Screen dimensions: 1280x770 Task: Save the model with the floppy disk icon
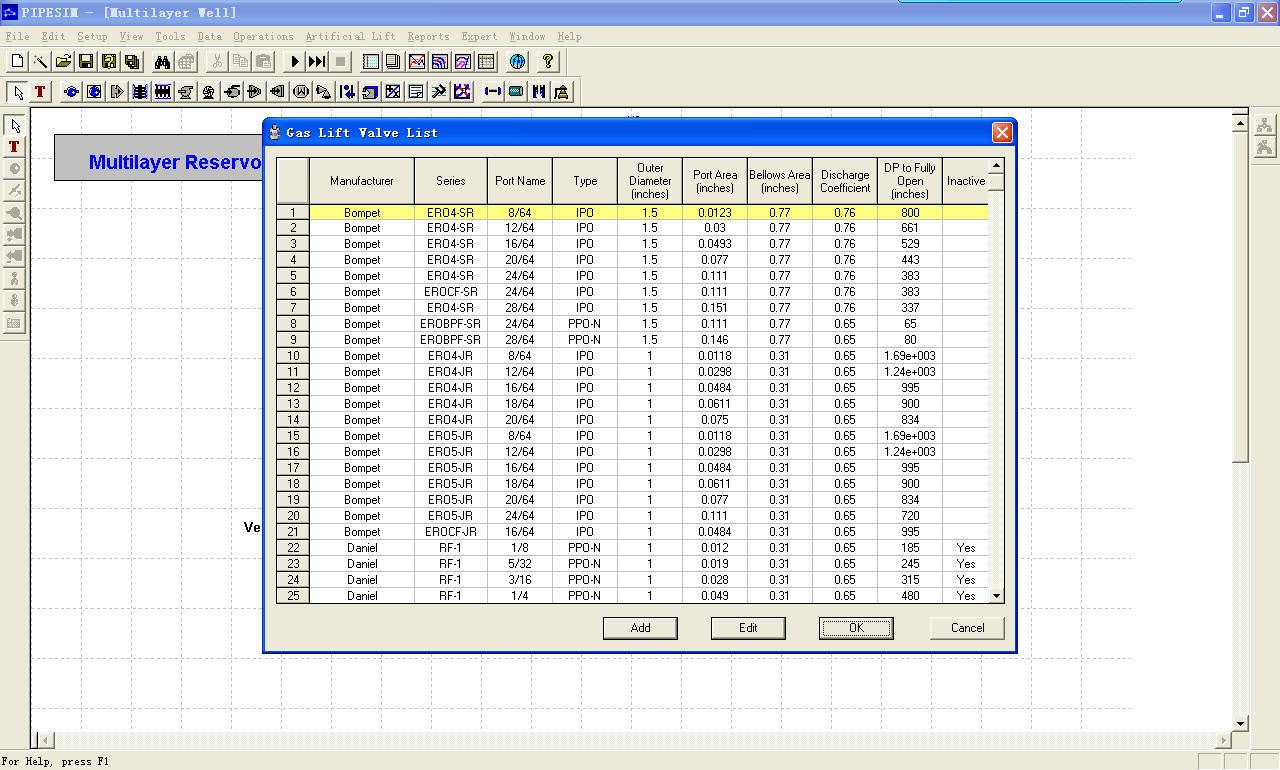[86, 62]
